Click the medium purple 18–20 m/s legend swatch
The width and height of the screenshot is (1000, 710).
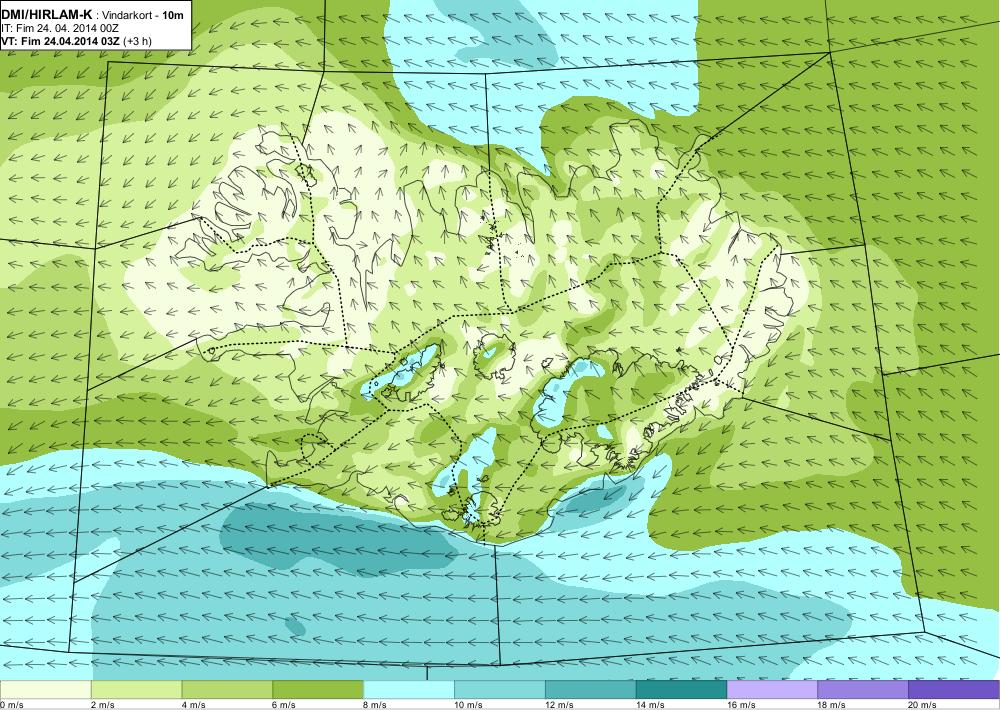(x=863, y=690)
